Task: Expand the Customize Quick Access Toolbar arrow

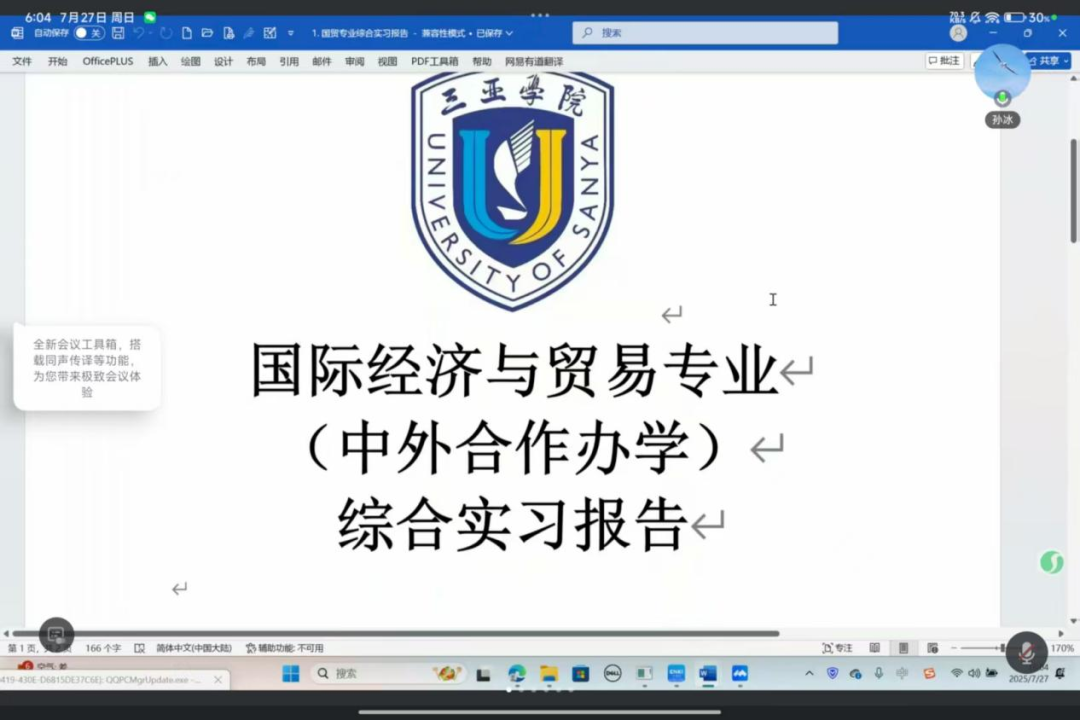Action: [291, 33]
